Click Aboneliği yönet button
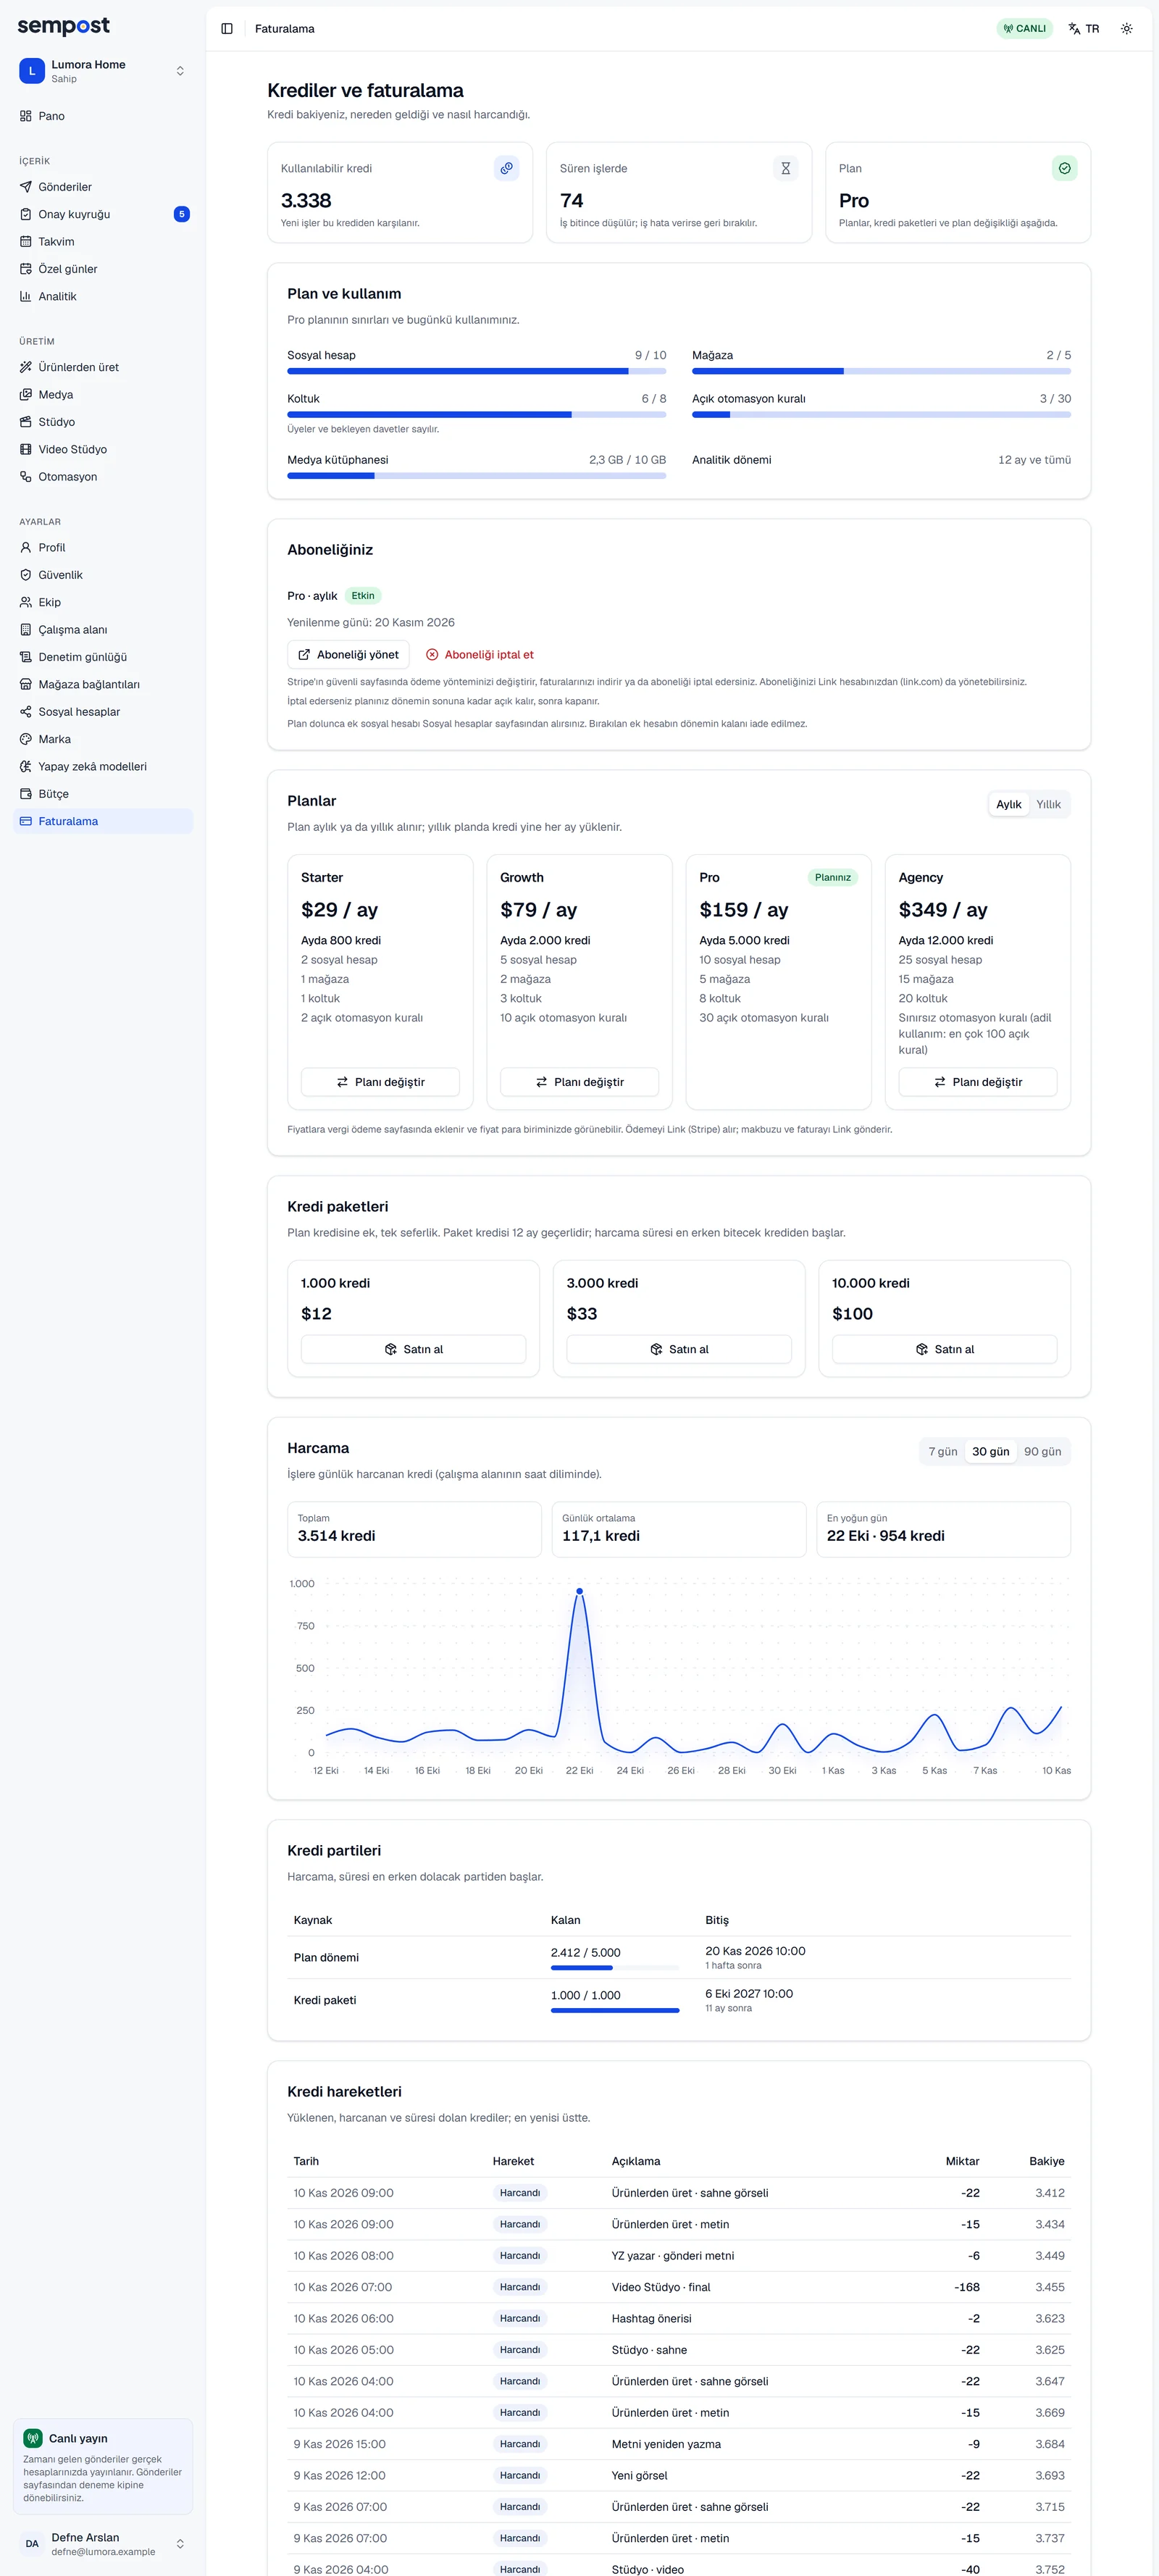 click(348, 655)
